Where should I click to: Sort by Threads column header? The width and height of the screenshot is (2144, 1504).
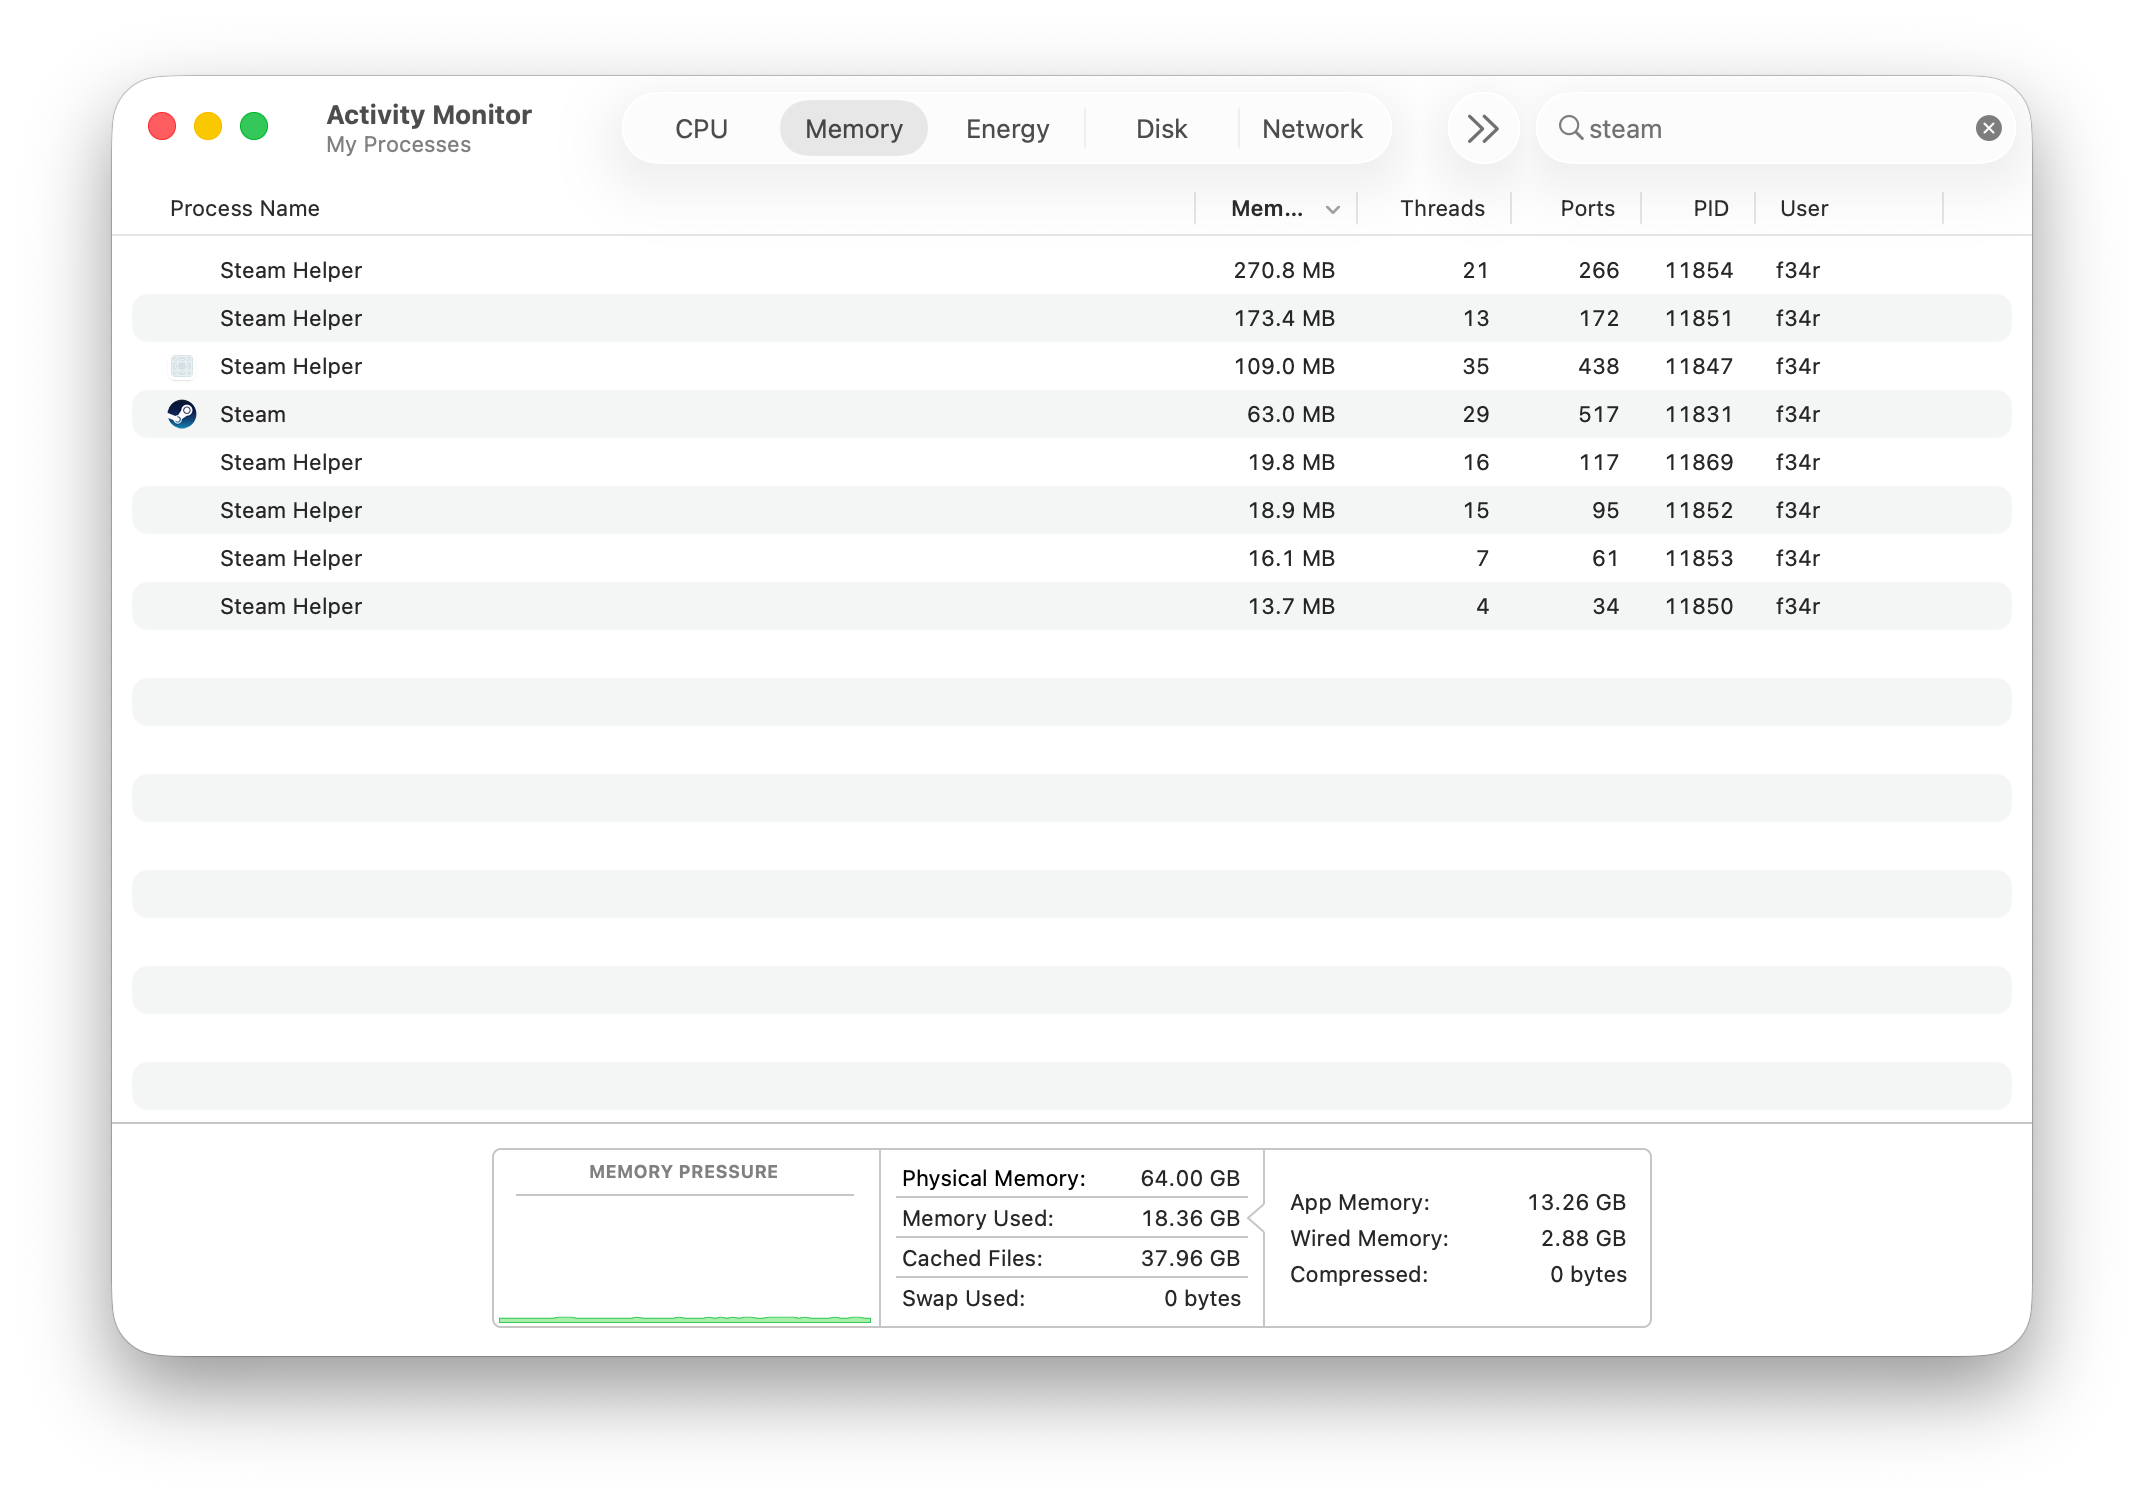tap(1442, 208)
